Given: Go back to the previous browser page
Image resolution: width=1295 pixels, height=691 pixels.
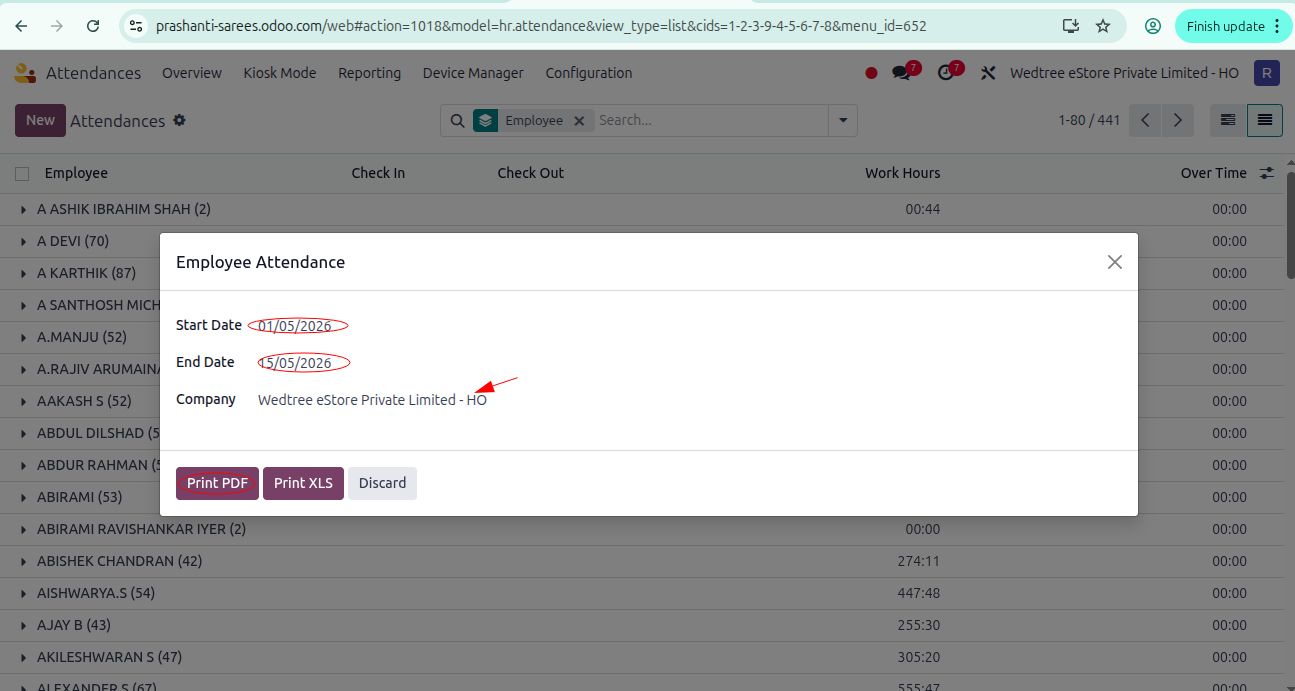Looking at the screenshot, I should point(22,26).
